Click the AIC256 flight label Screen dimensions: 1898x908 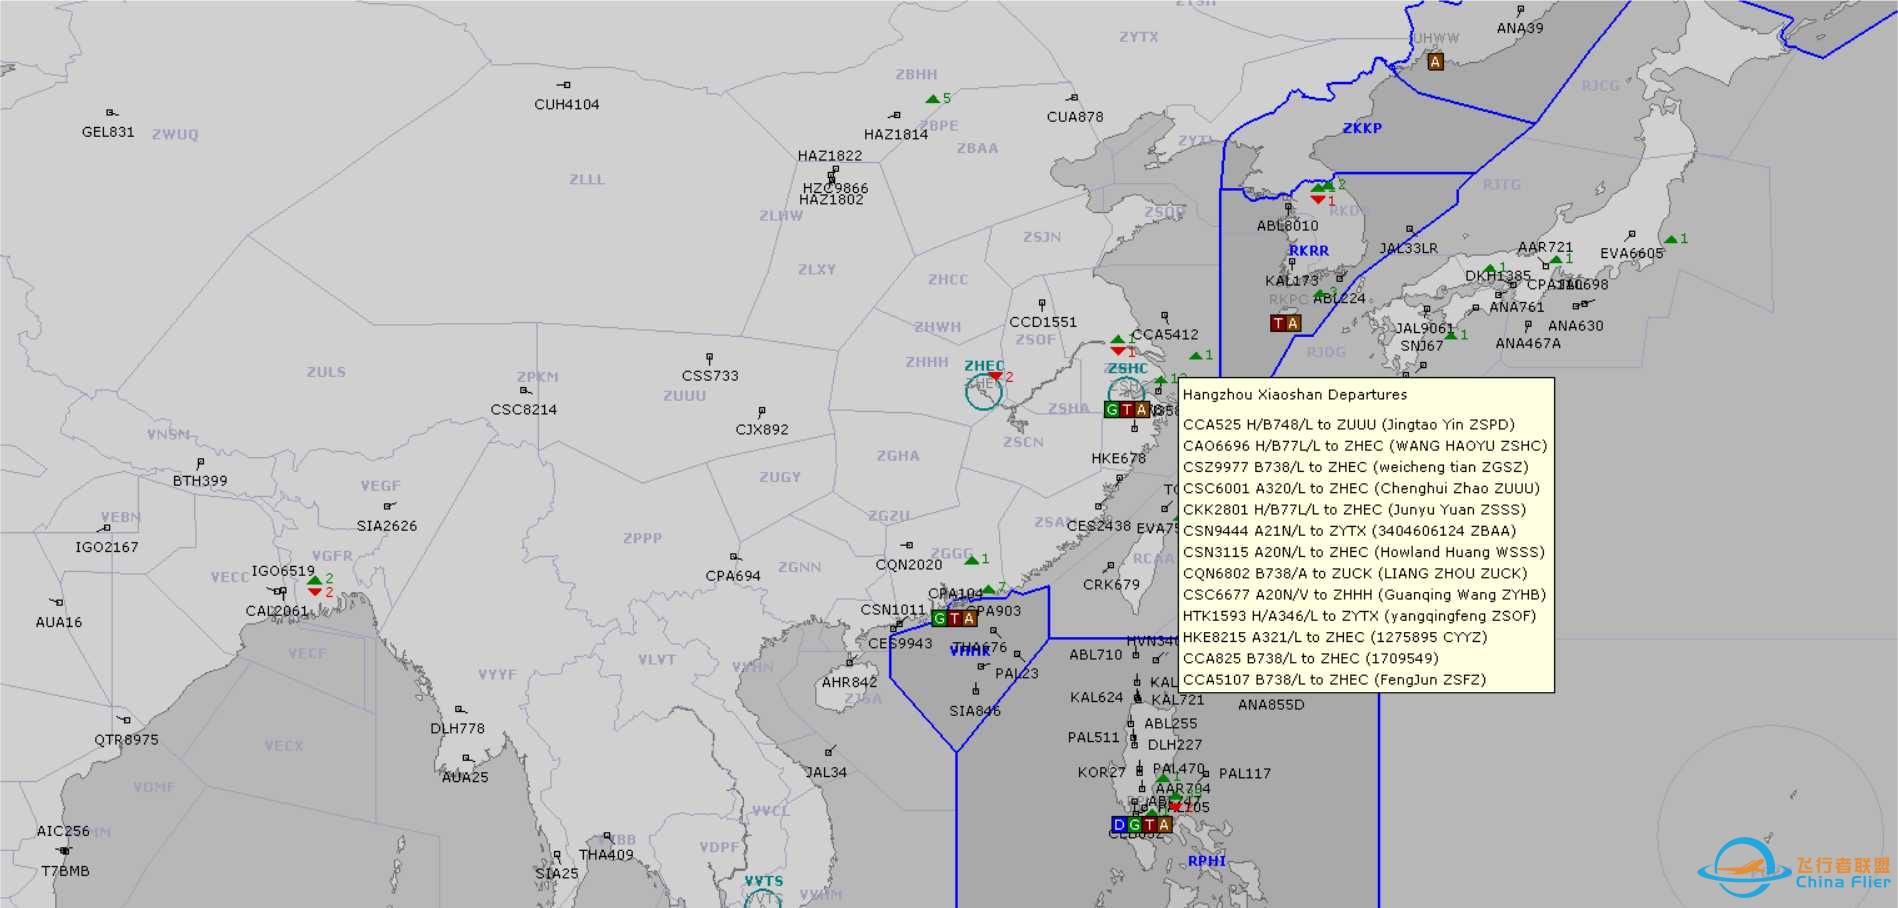(63, 831)
